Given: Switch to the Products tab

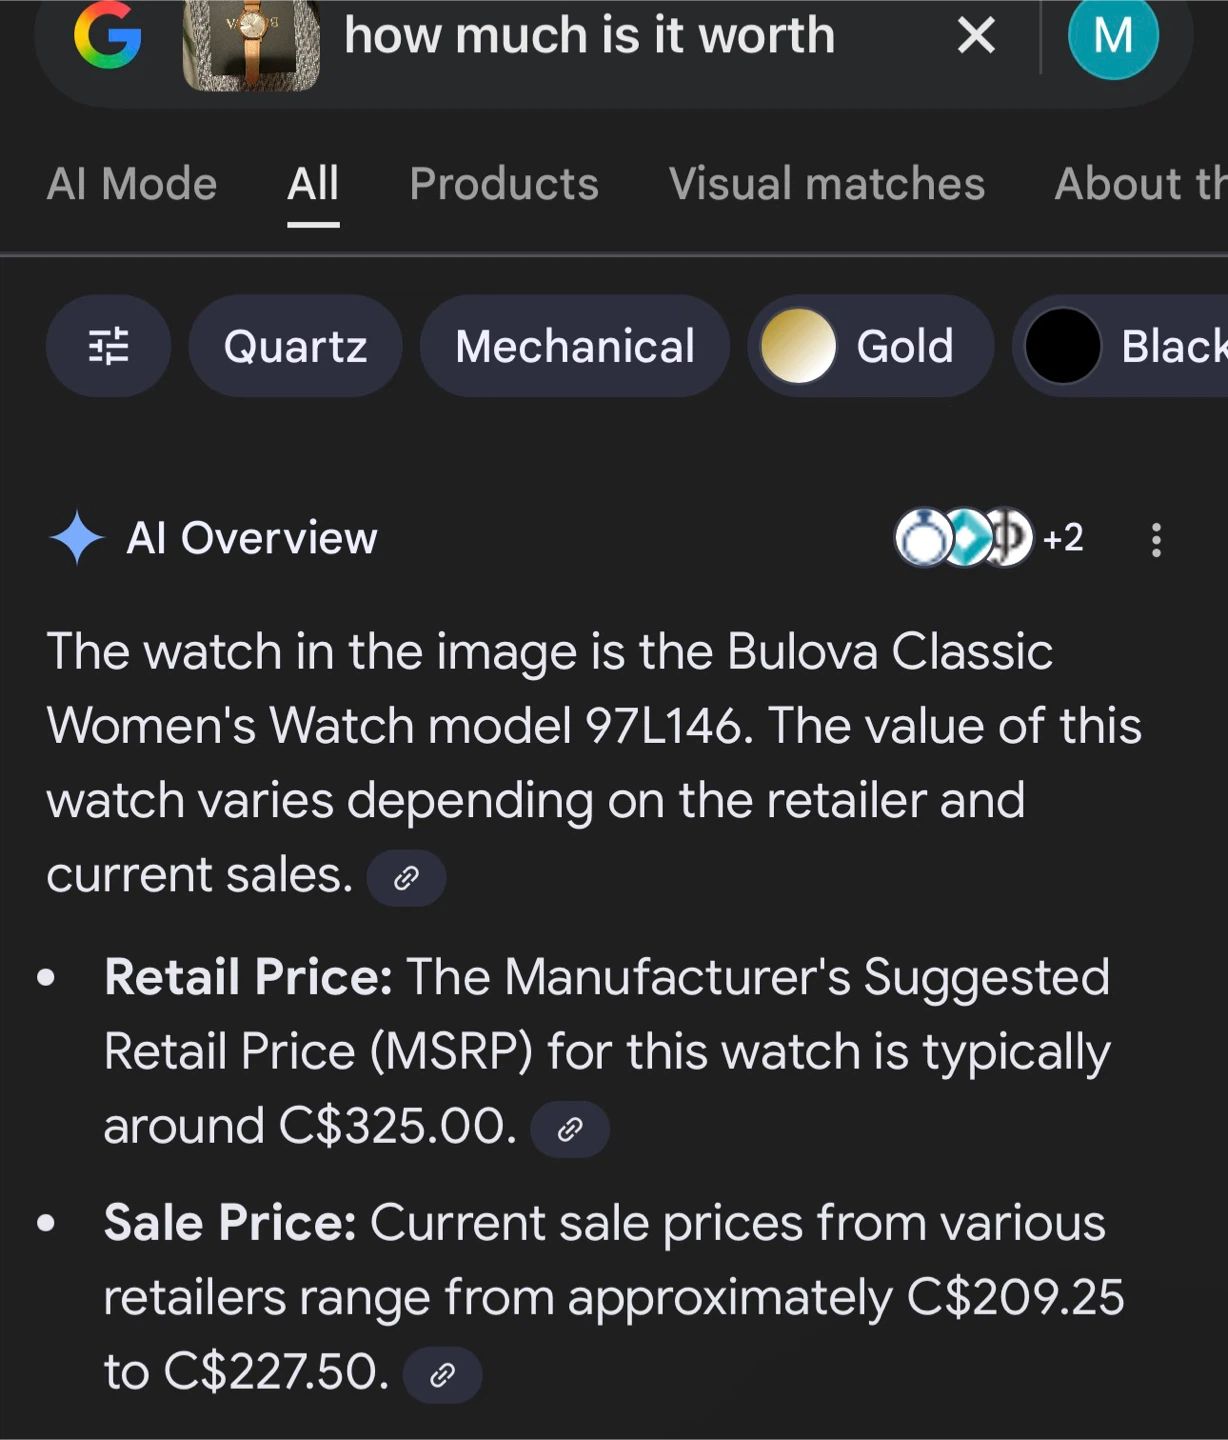Looking at the screenshot, I should pyautogui.click(x=504, y=184).
